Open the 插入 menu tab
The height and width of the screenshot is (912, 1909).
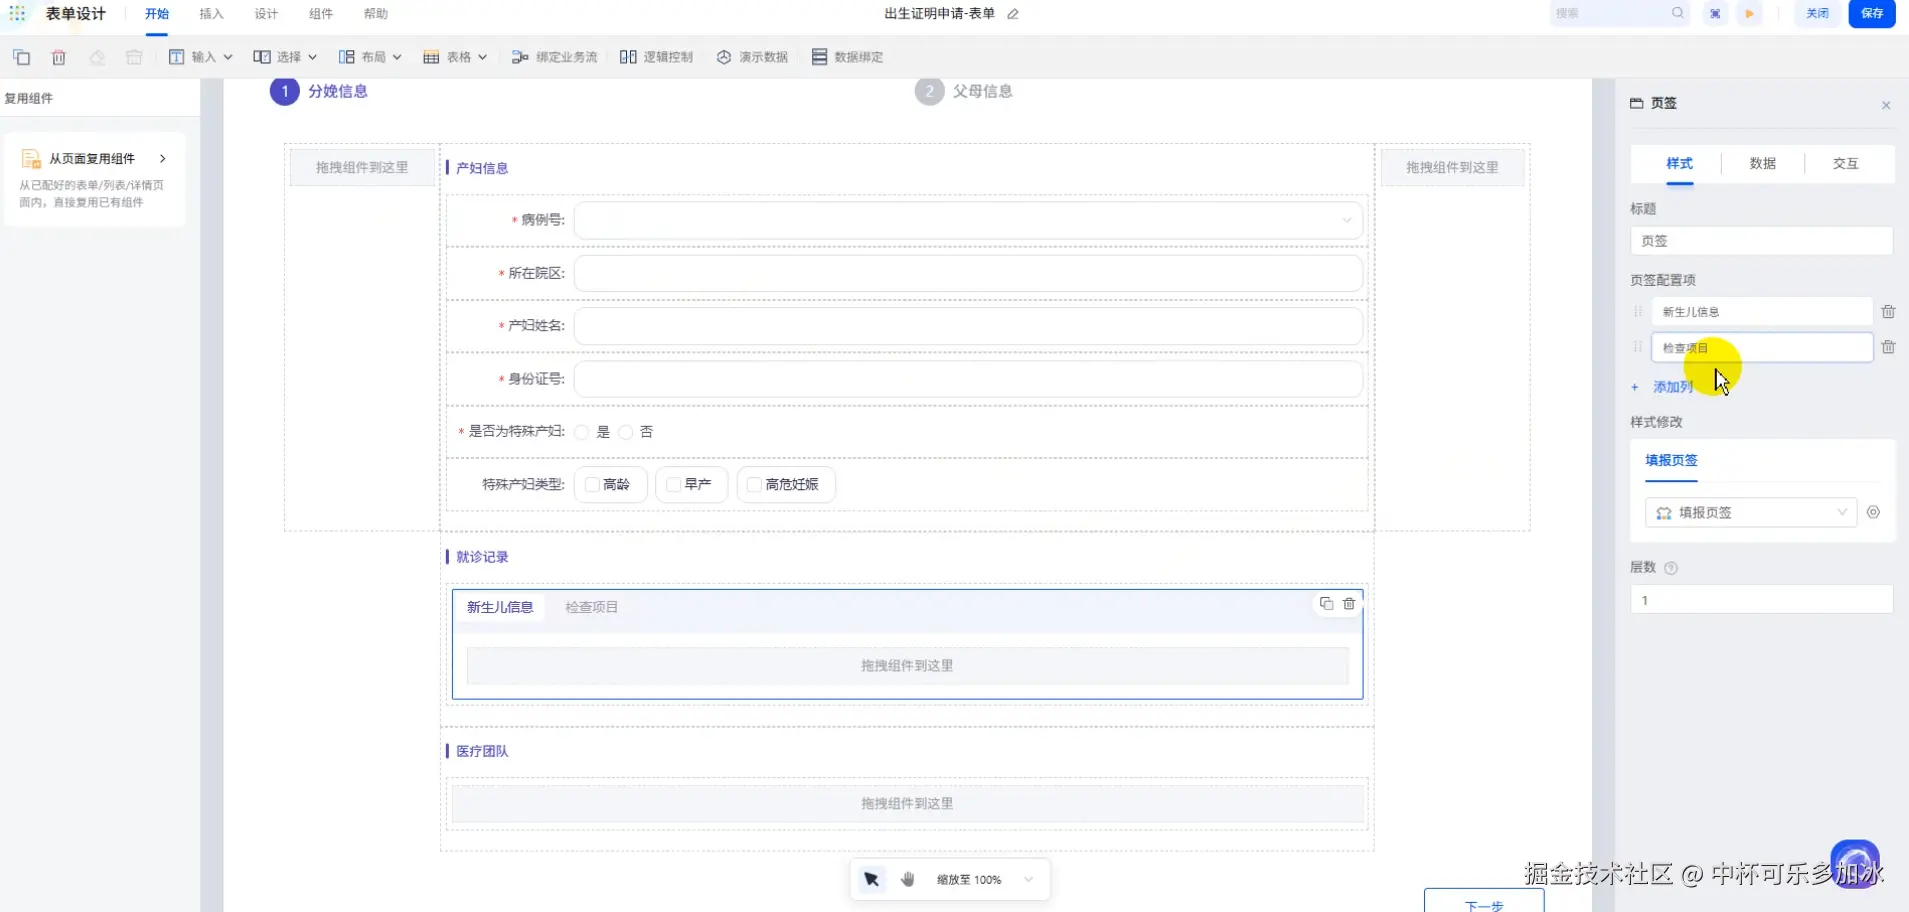(x=211, y=14)
